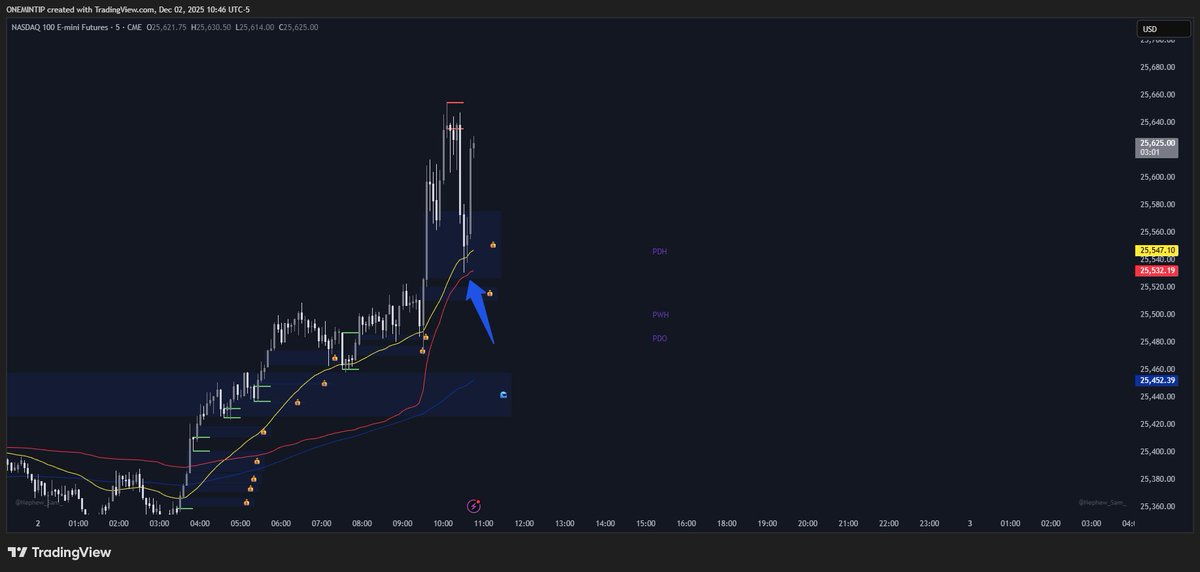
Task: Select the current price tag 25,625.00
Action: [1157, 147]
